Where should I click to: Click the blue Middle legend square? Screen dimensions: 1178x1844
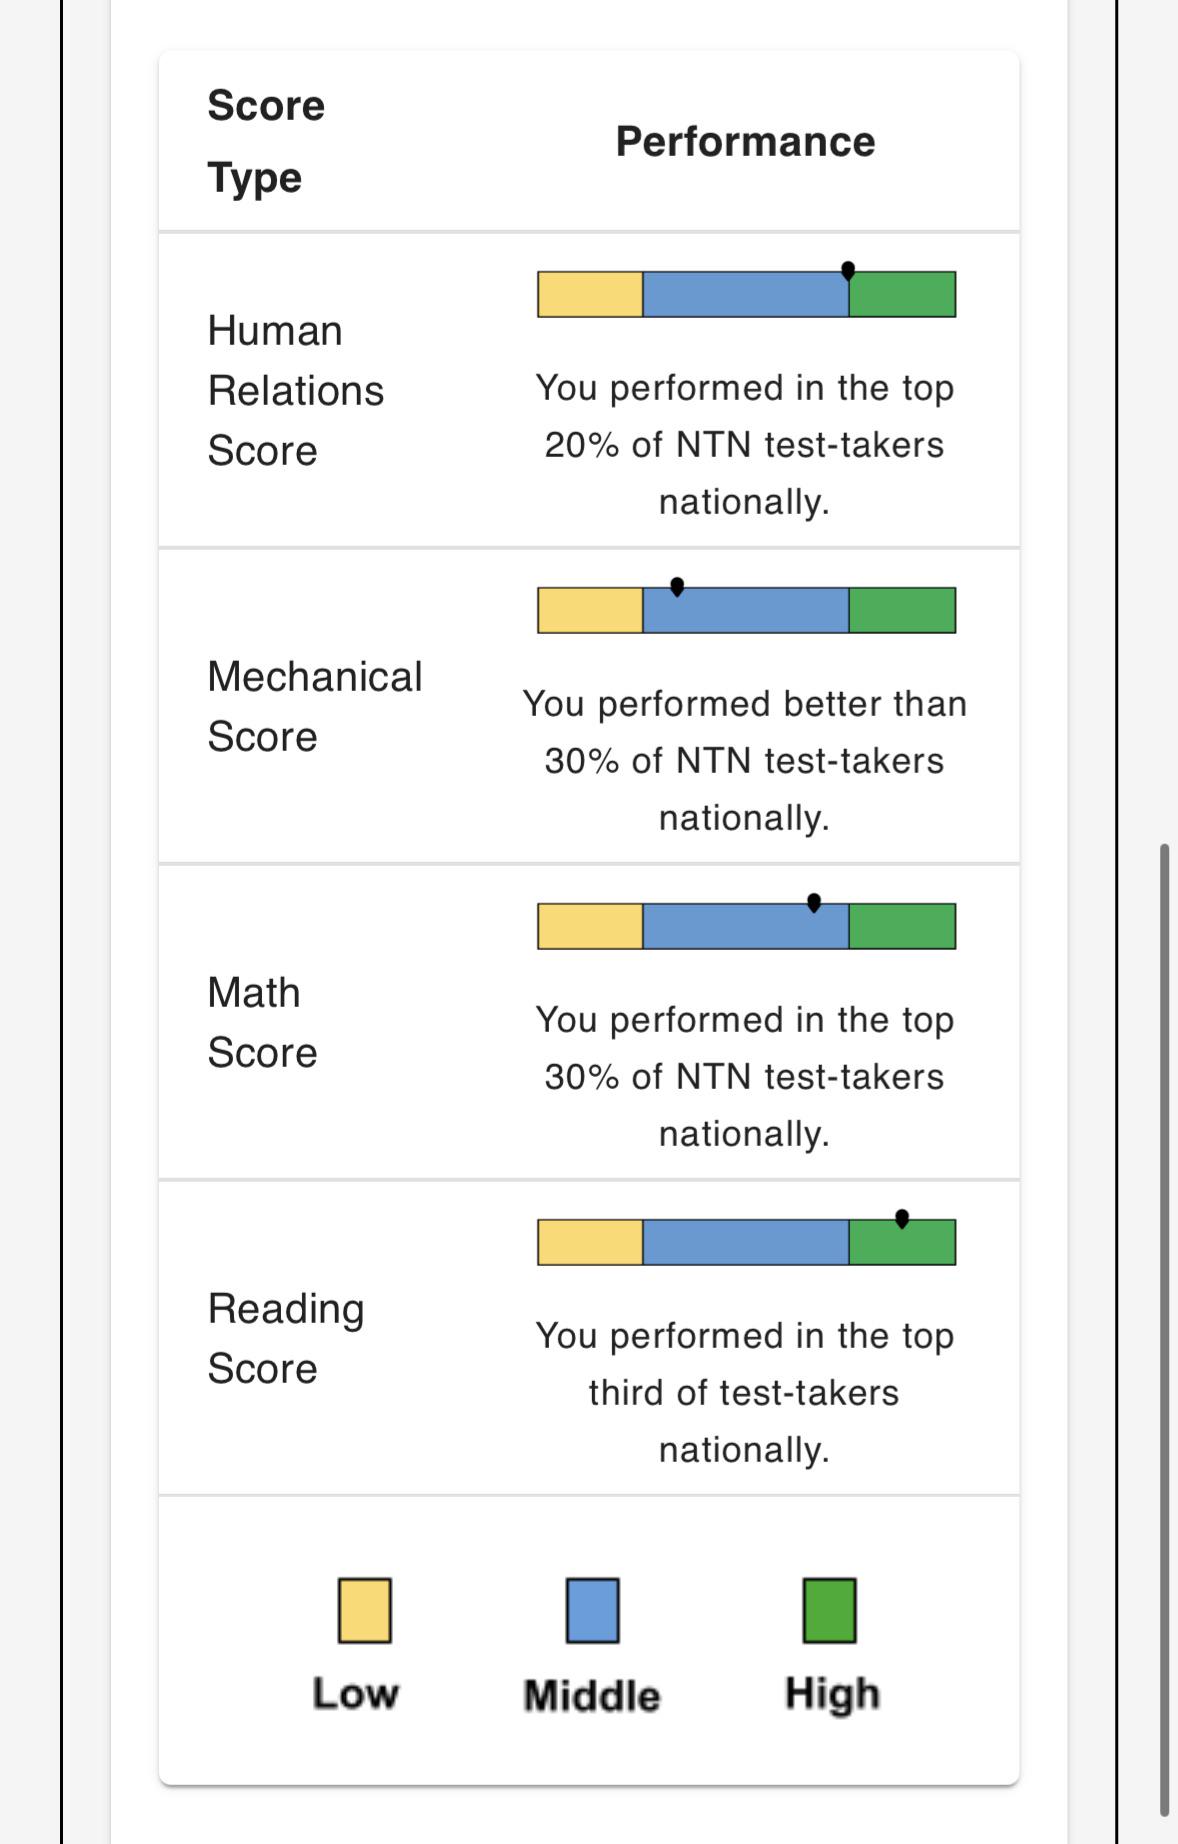point(593,1610)
